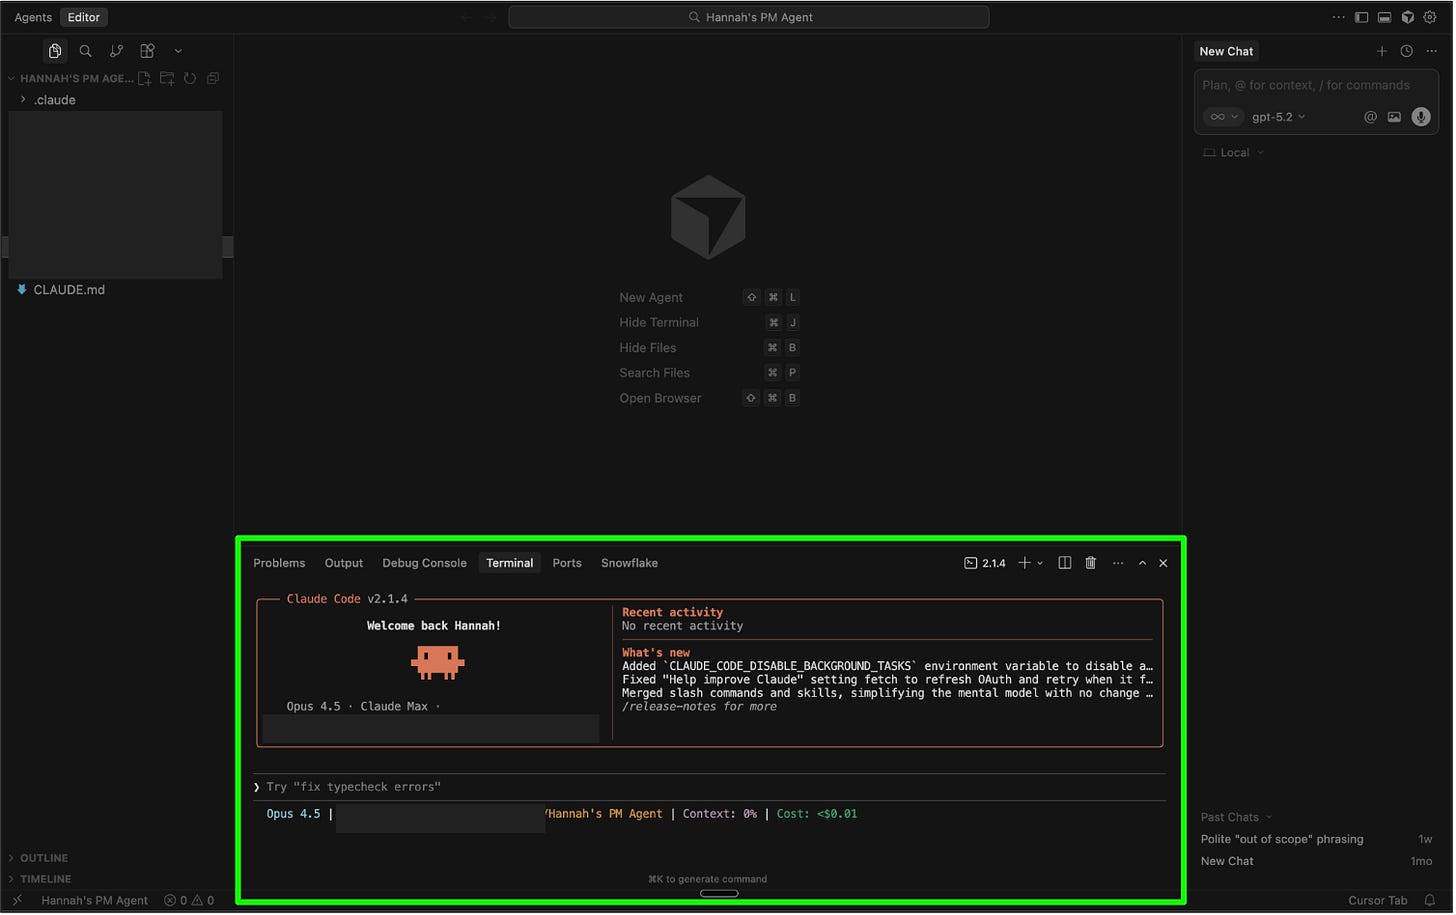Click the New File icon in explorer header
This screenshot has height=915, width=1456.
click(145, 78)
